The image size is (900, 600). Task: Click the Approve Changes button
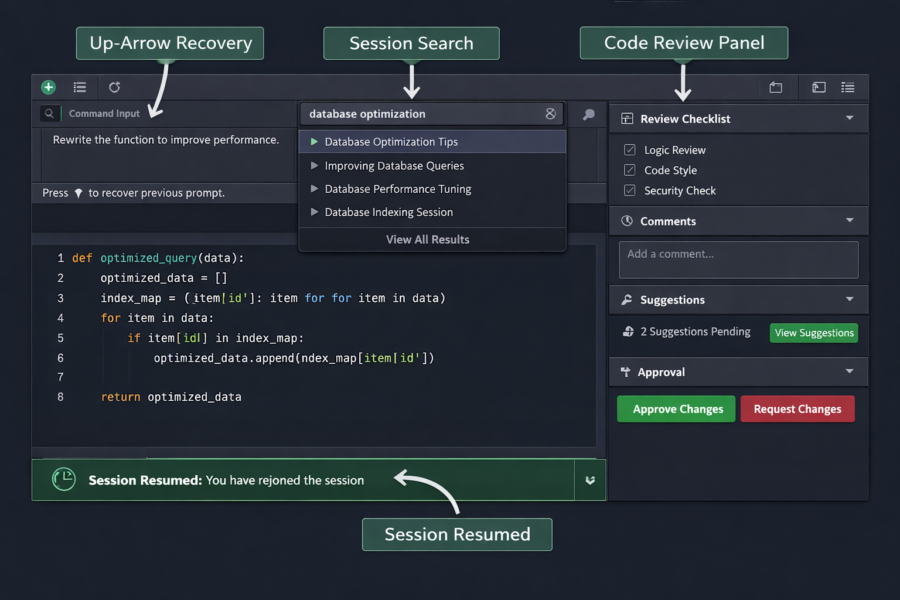676,409
